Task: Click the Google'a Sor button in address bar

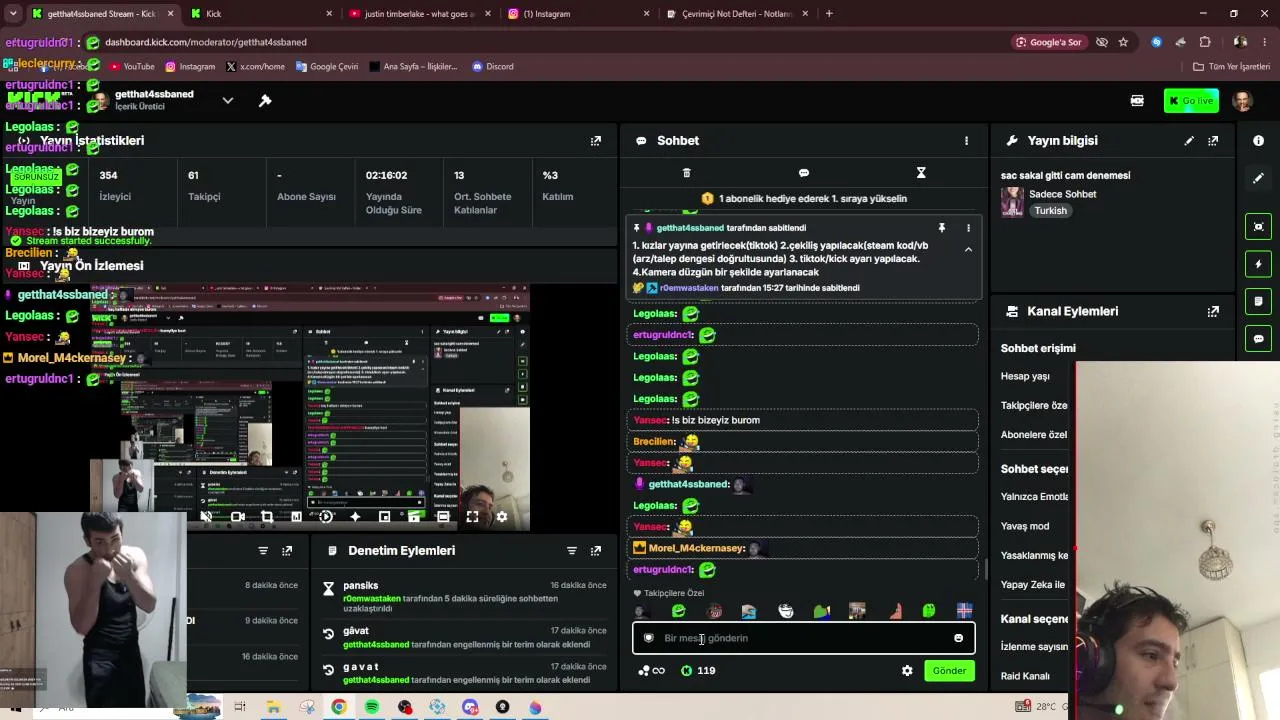Action: (x=1048, y=42)
